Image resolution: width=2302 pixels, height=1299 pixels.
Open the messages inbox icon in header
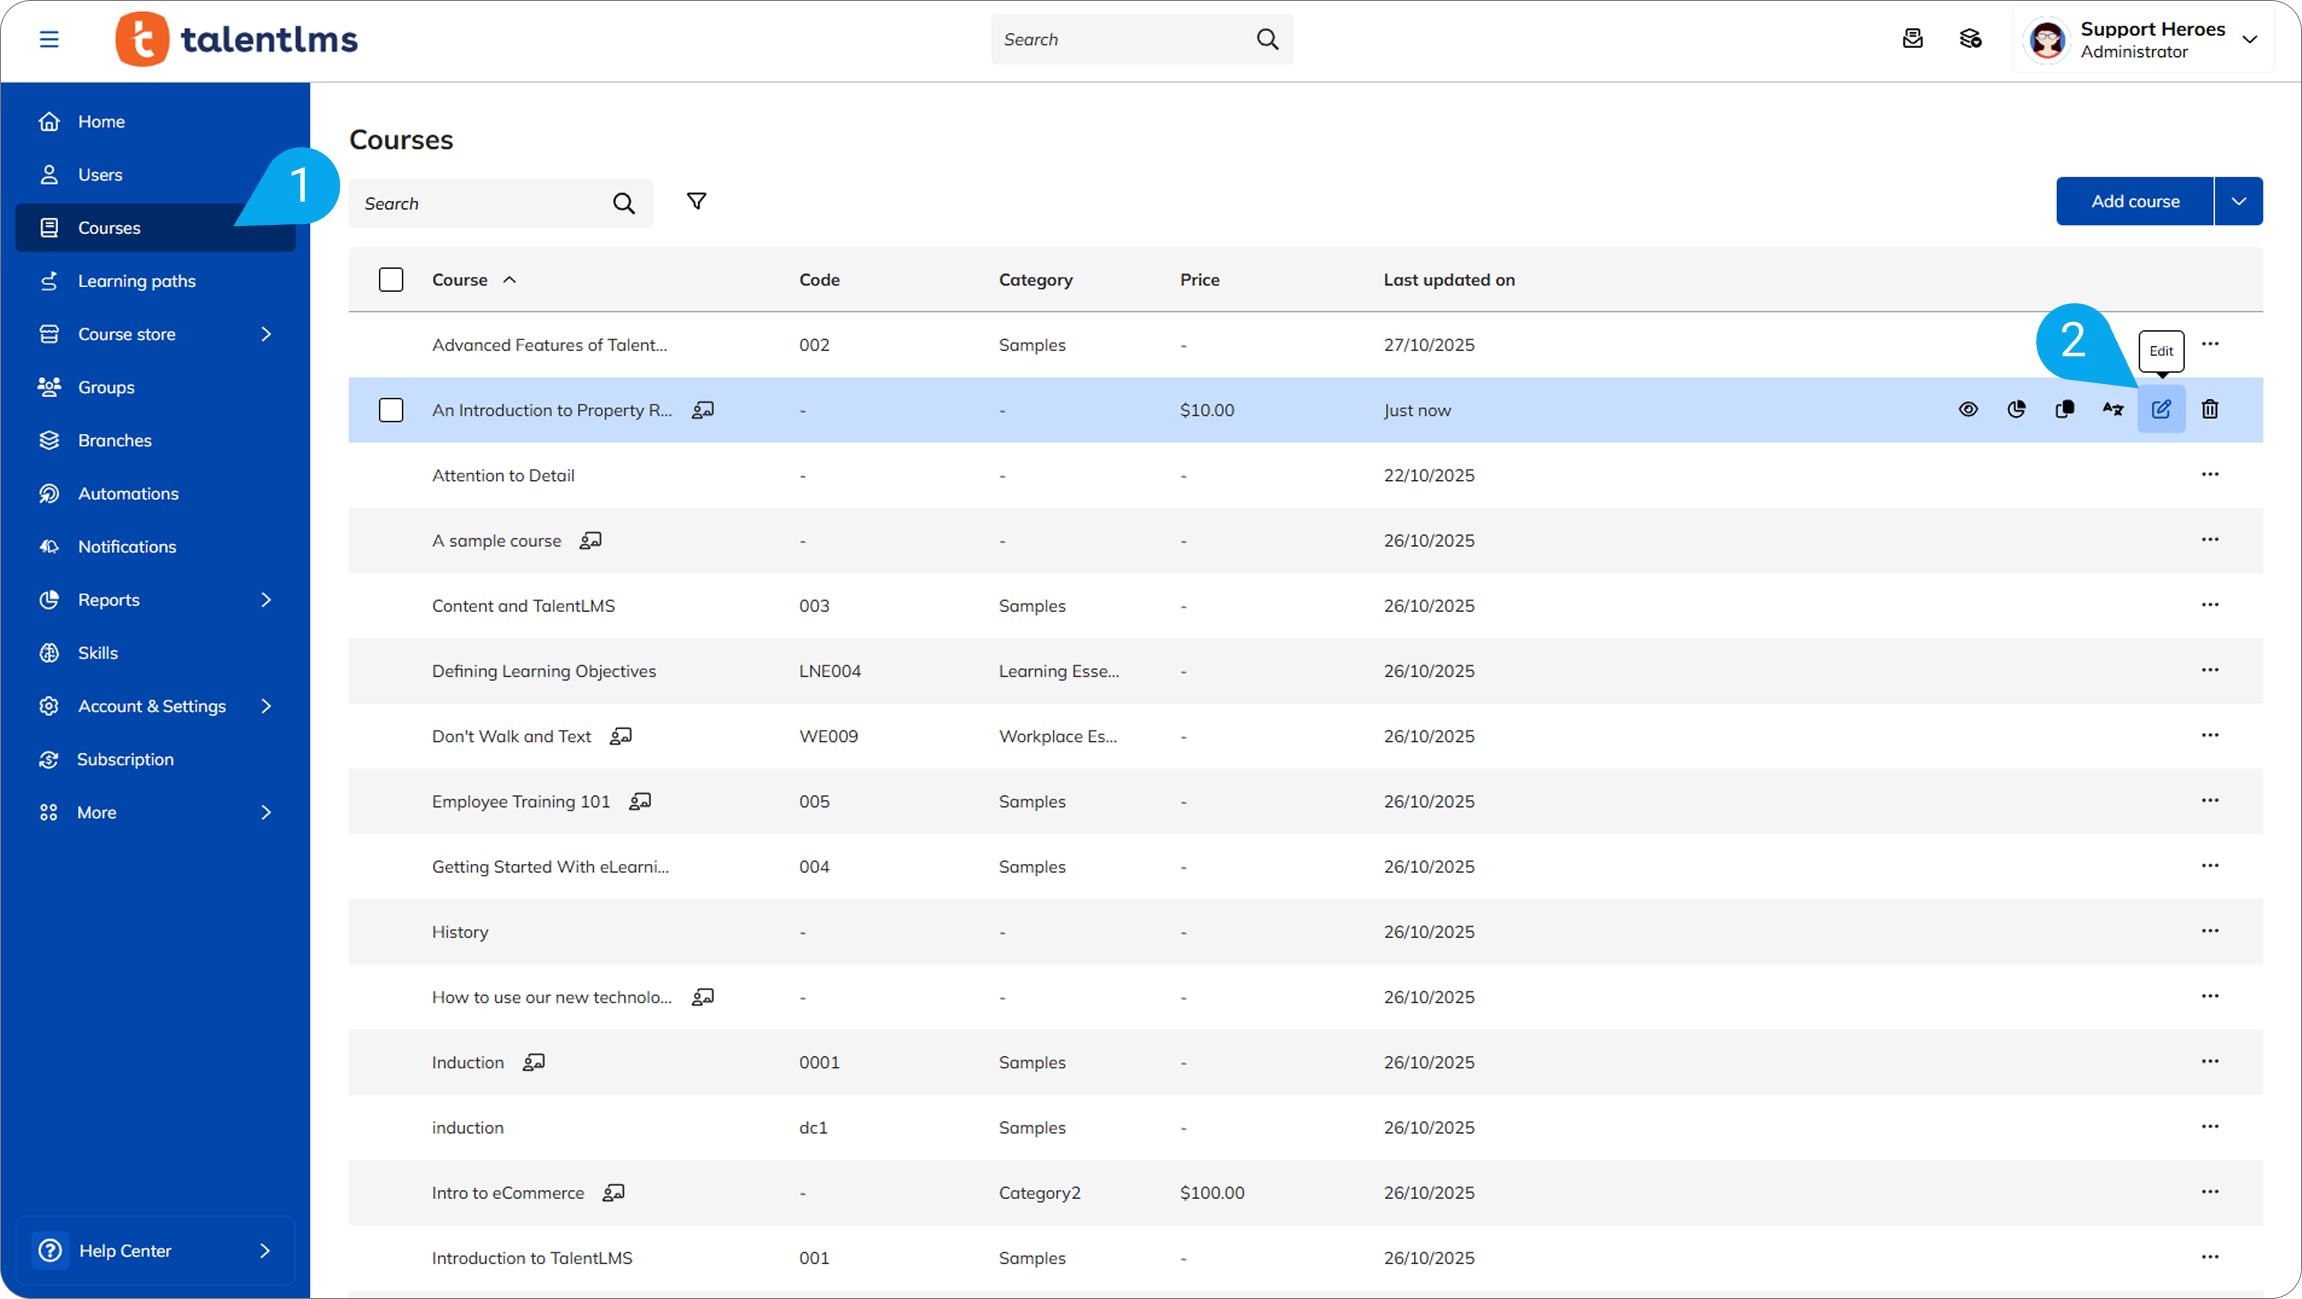[x=1912, y=39]
